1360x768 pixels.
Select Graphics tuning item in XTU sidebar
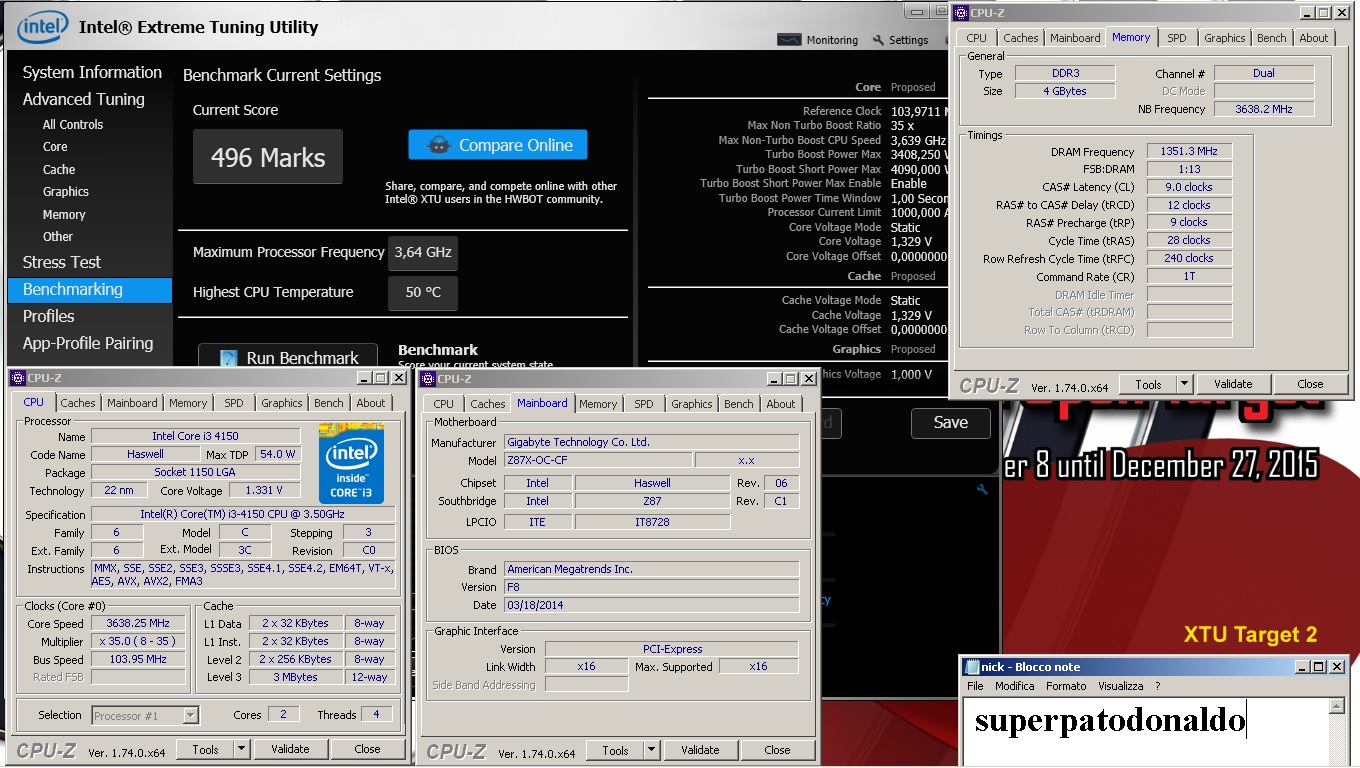point(66,191)
